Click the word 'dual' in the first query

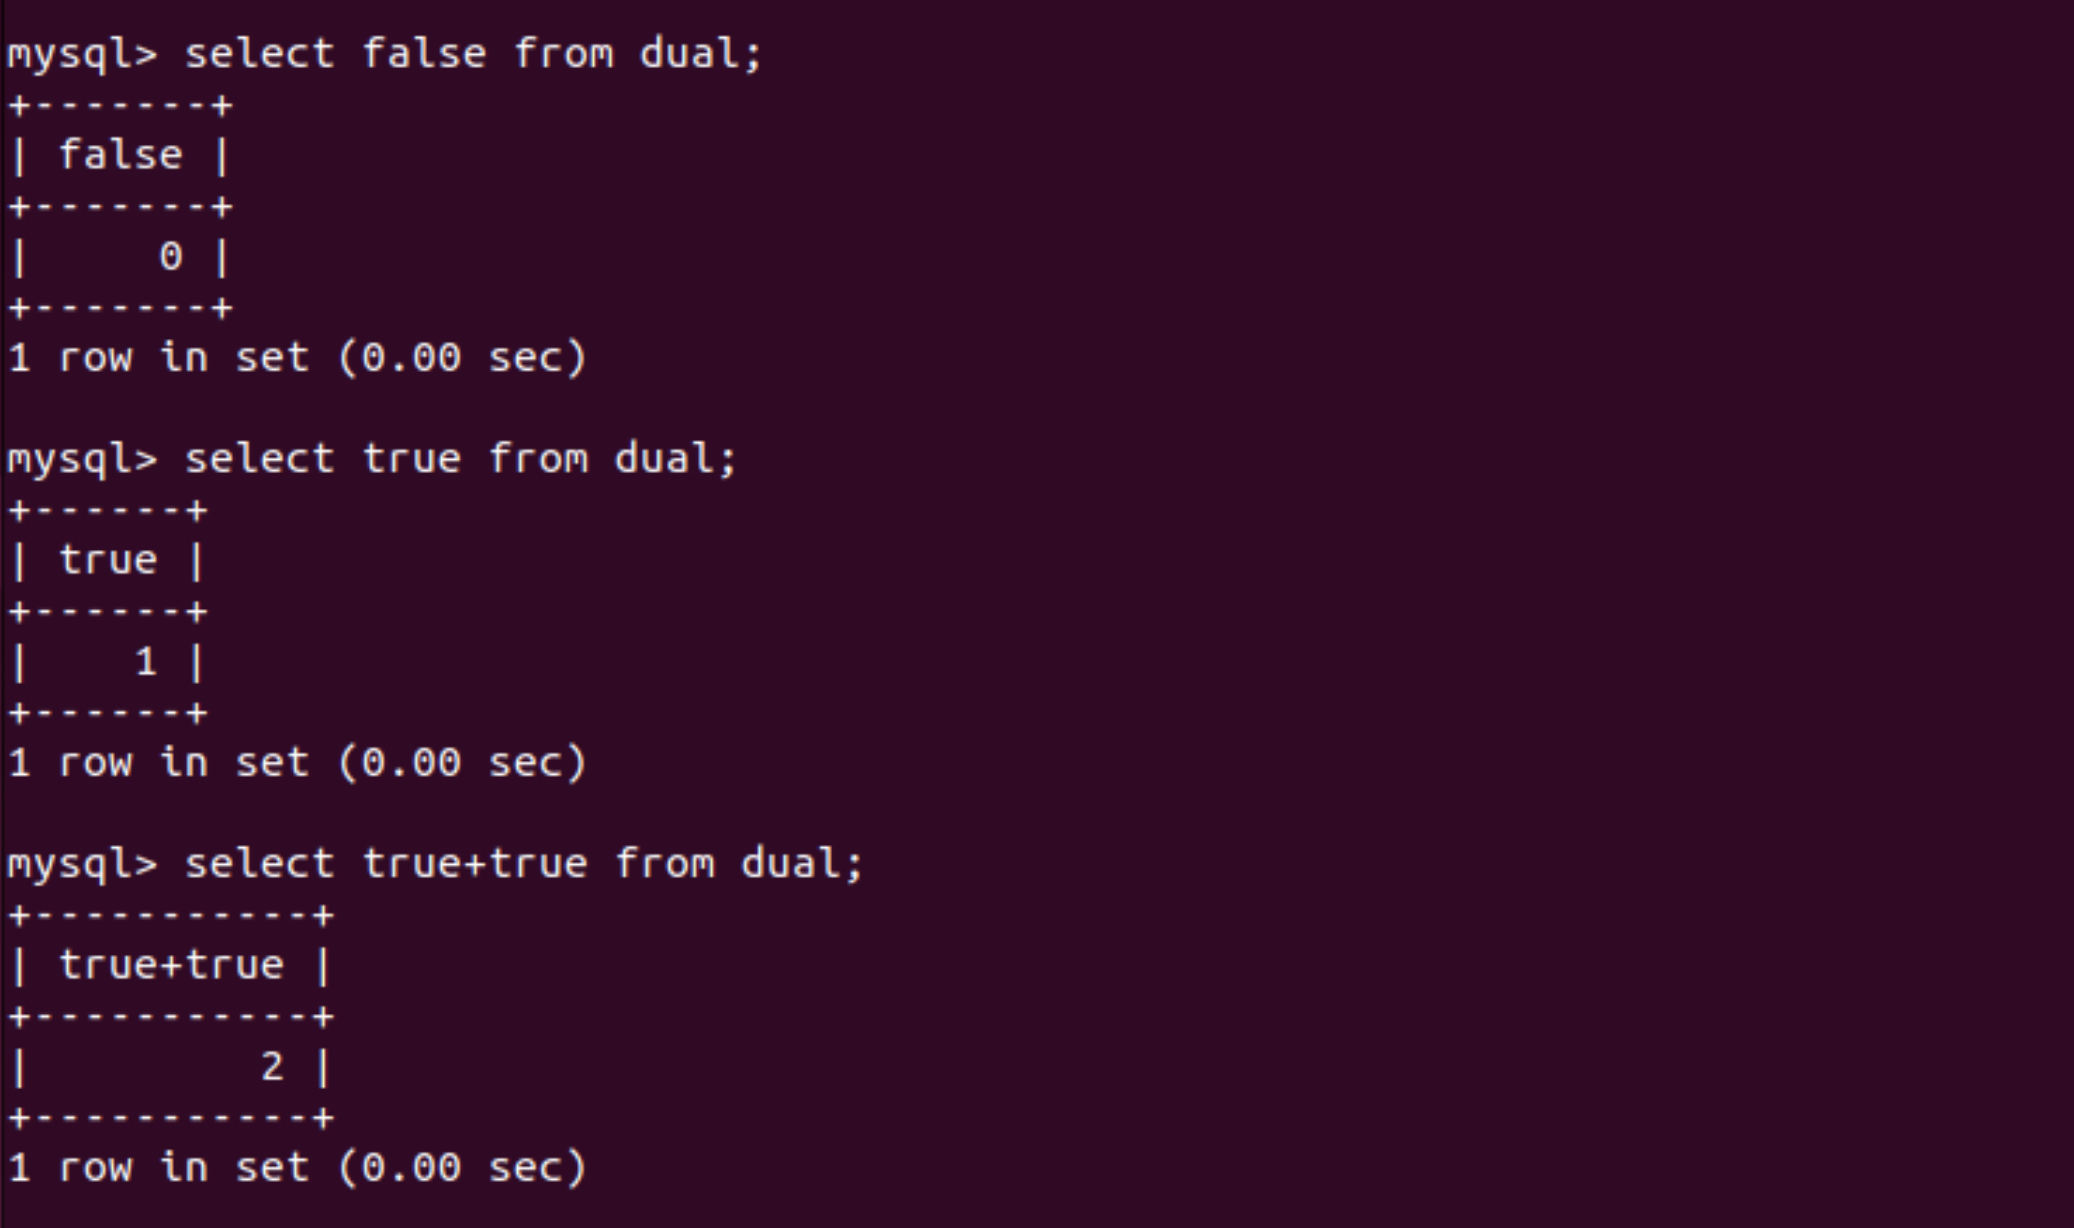pos(688,53)
